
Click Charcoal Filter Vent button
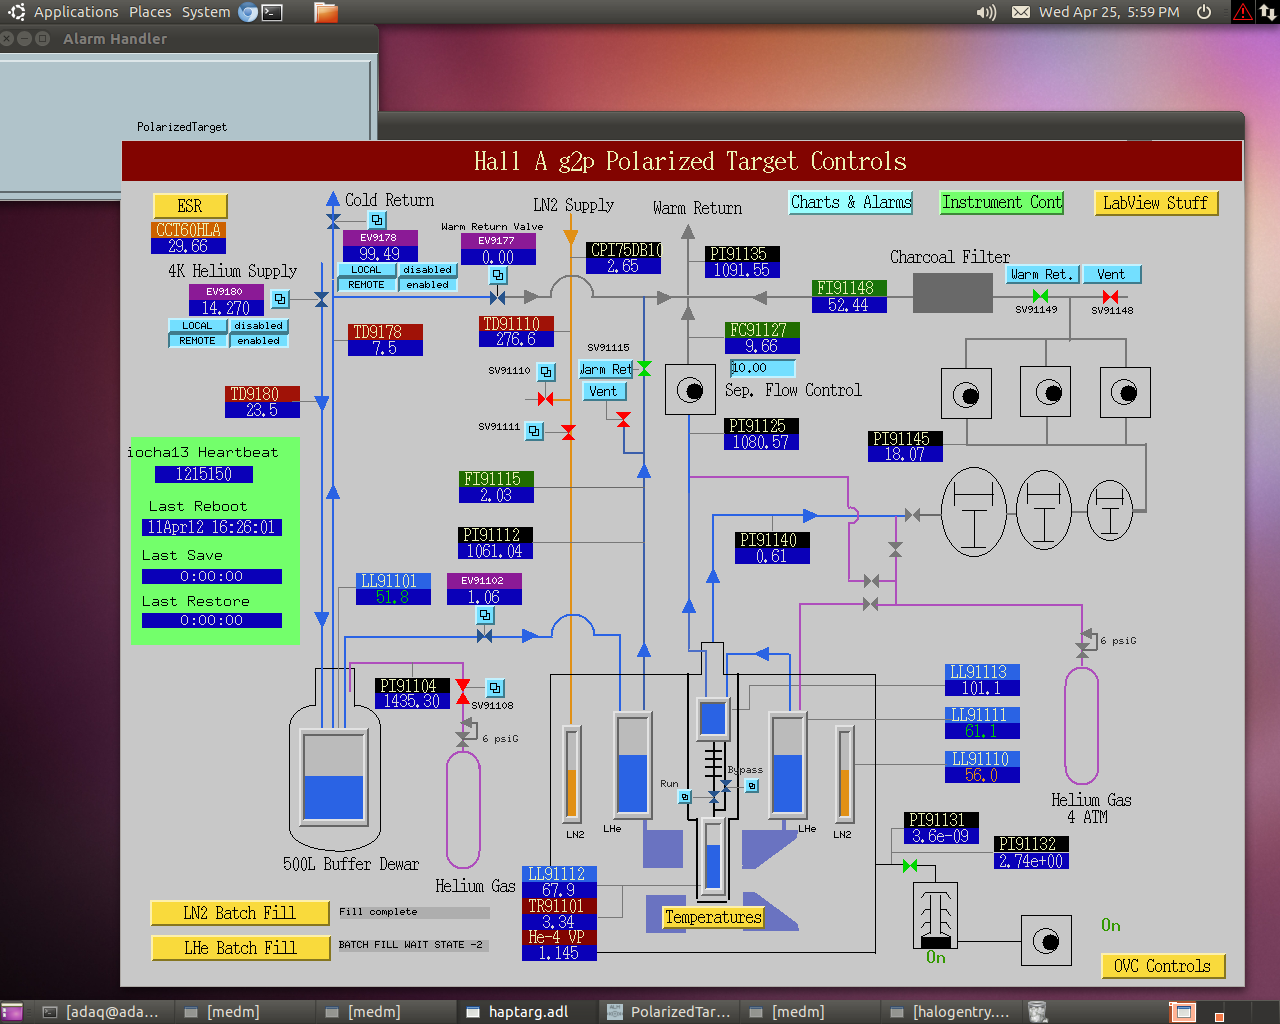(x=1111, y=274)
